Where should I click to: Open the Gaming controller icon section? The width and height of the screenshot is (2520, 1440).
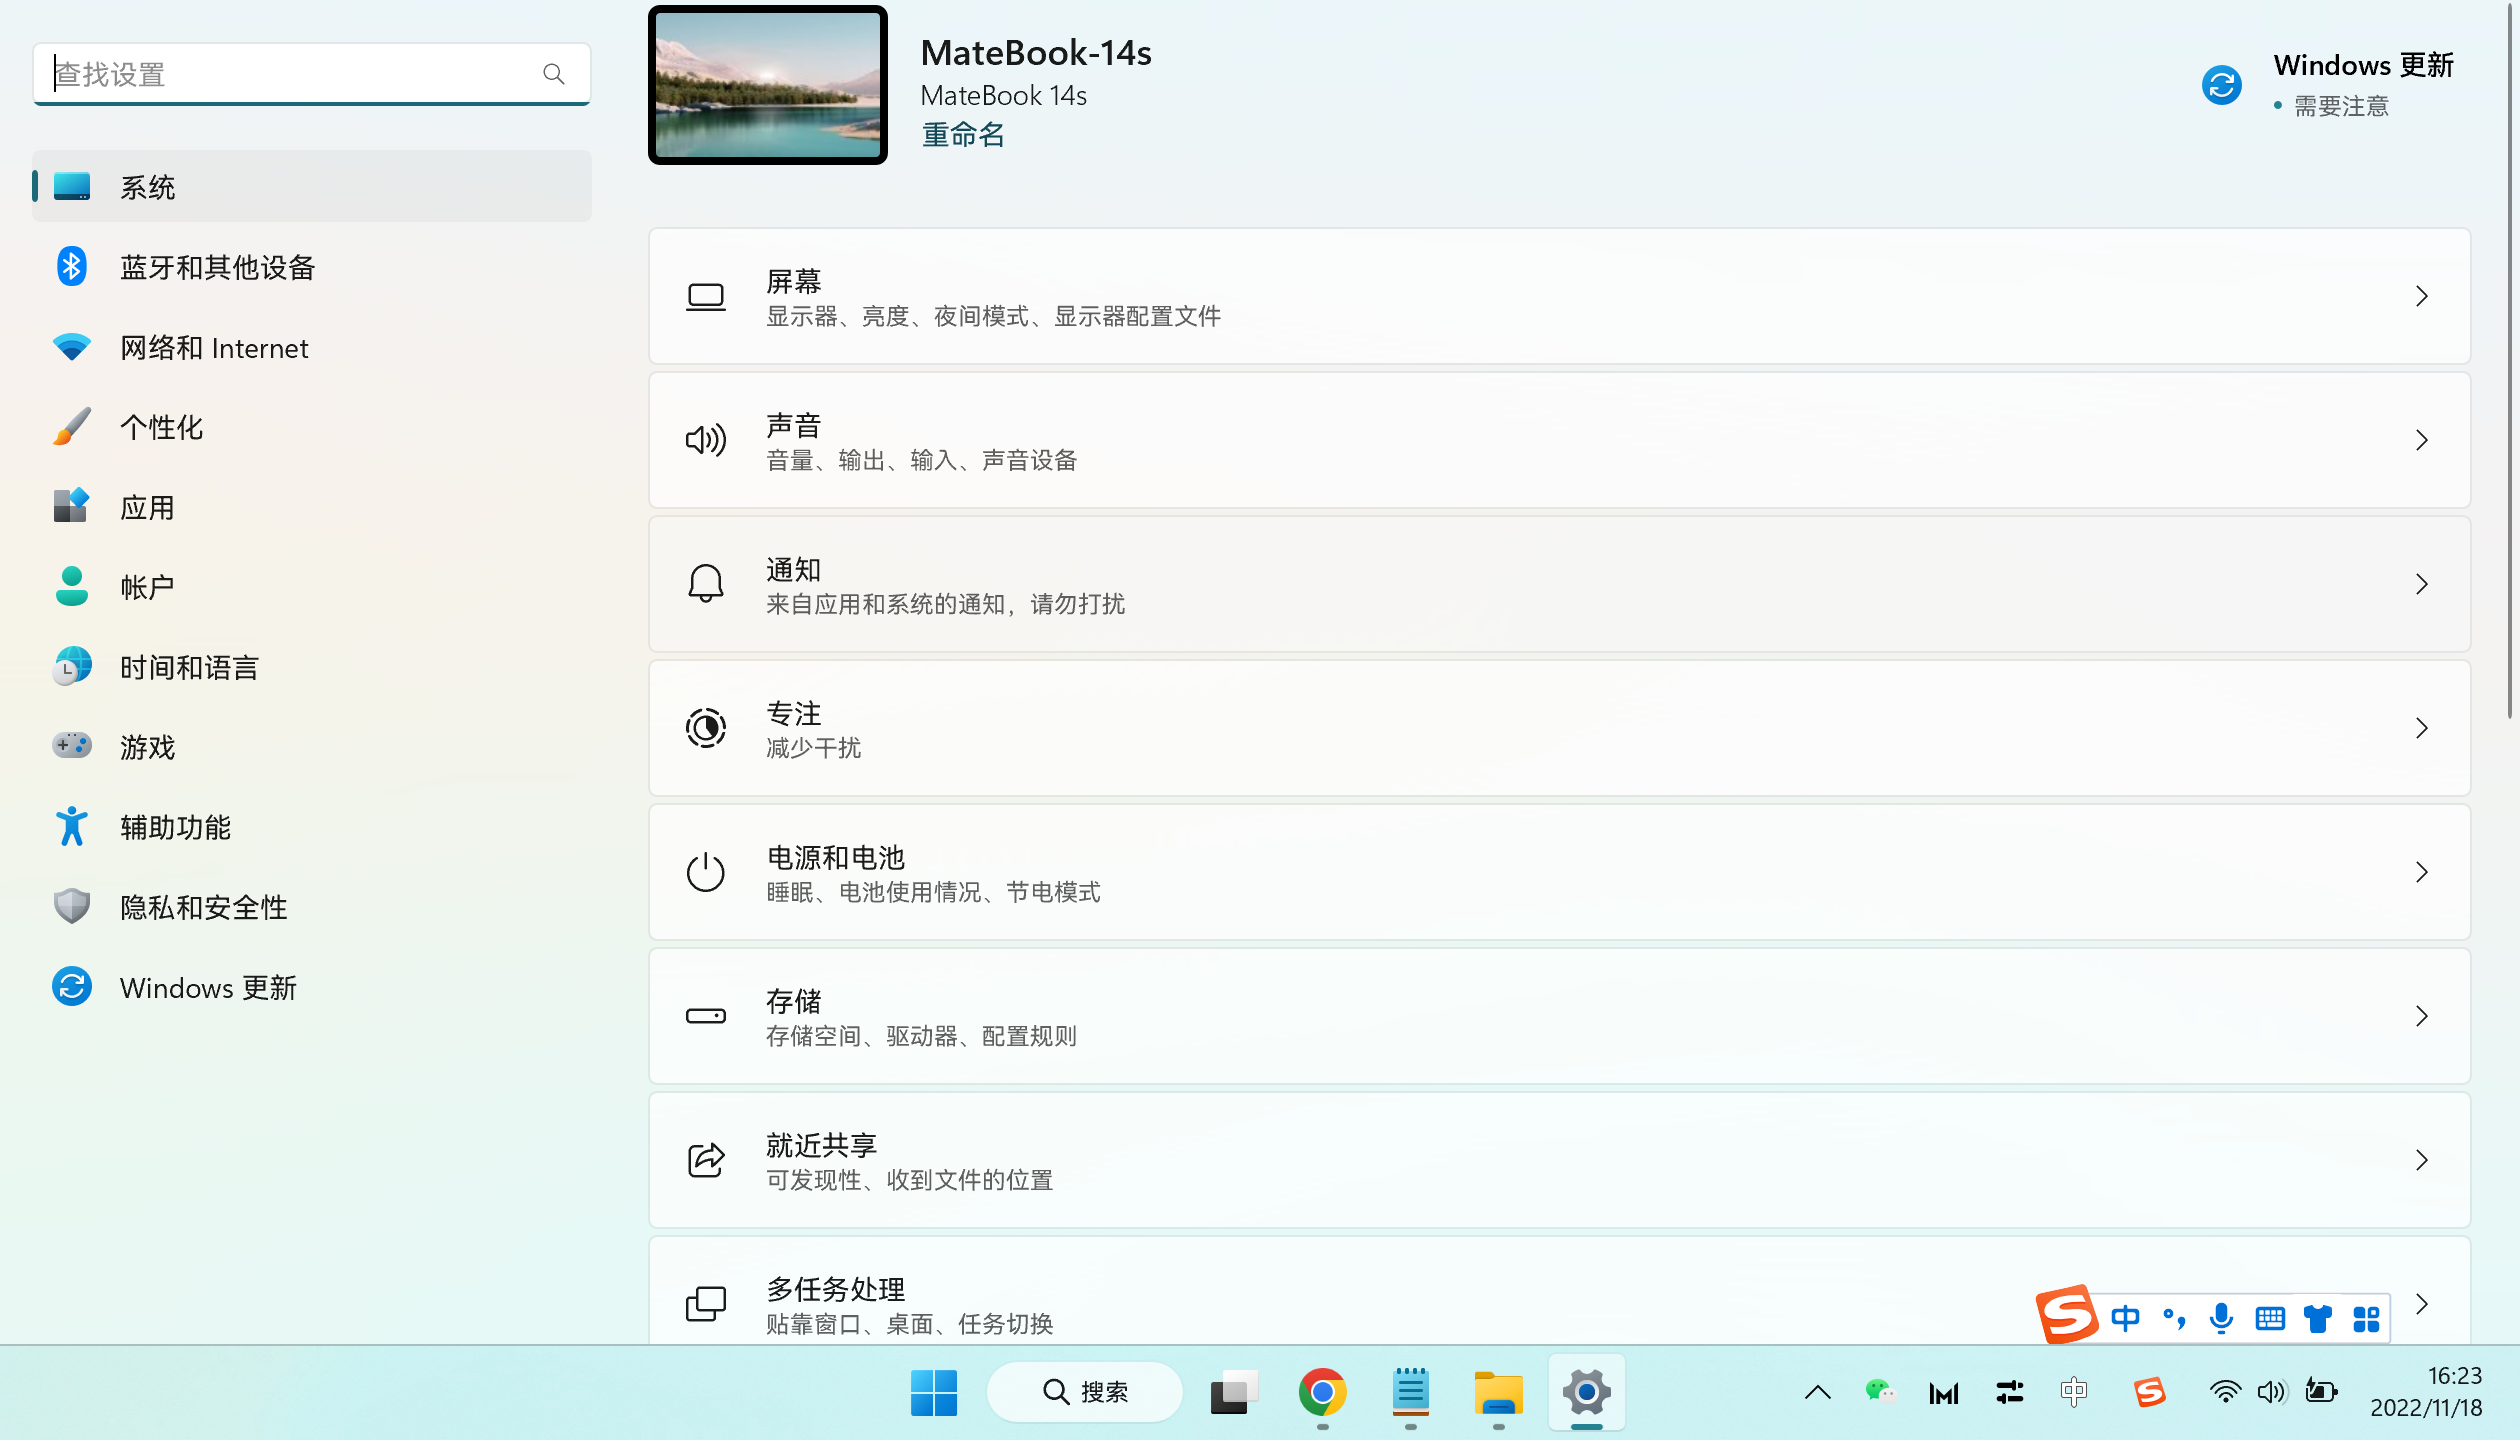tap(71, 746)
